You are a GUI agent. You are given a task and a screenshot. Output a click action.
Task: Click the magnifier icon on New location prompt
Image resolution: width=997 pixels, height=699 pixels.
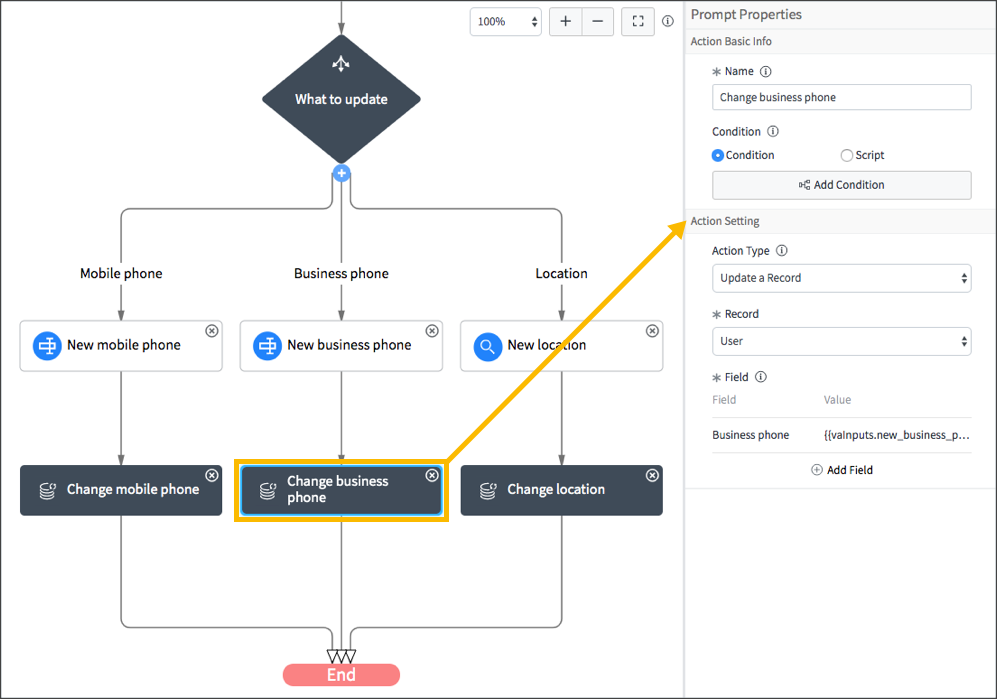click(x=487, y=346)
